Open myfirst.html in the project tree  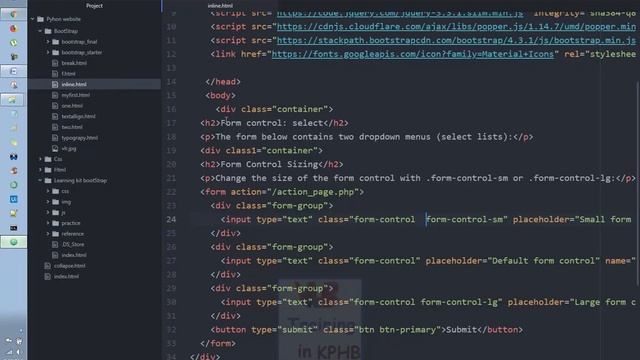pos(76,95)
